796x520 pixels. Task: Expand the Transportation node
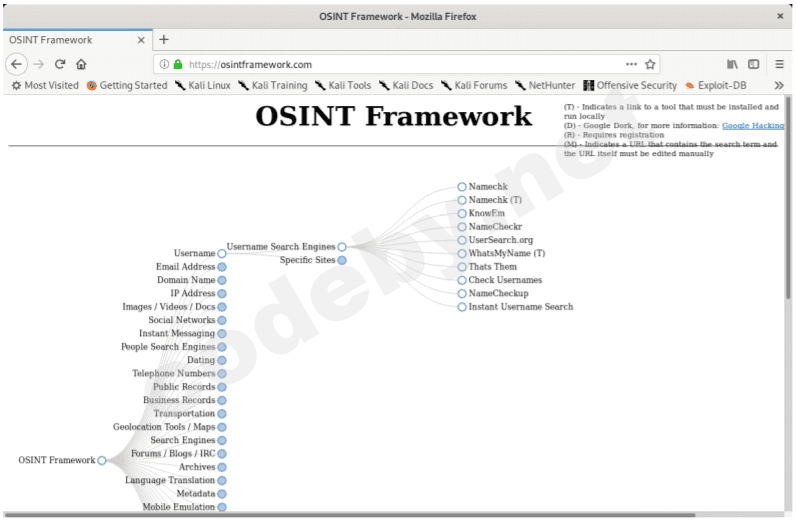pos(222,414)
